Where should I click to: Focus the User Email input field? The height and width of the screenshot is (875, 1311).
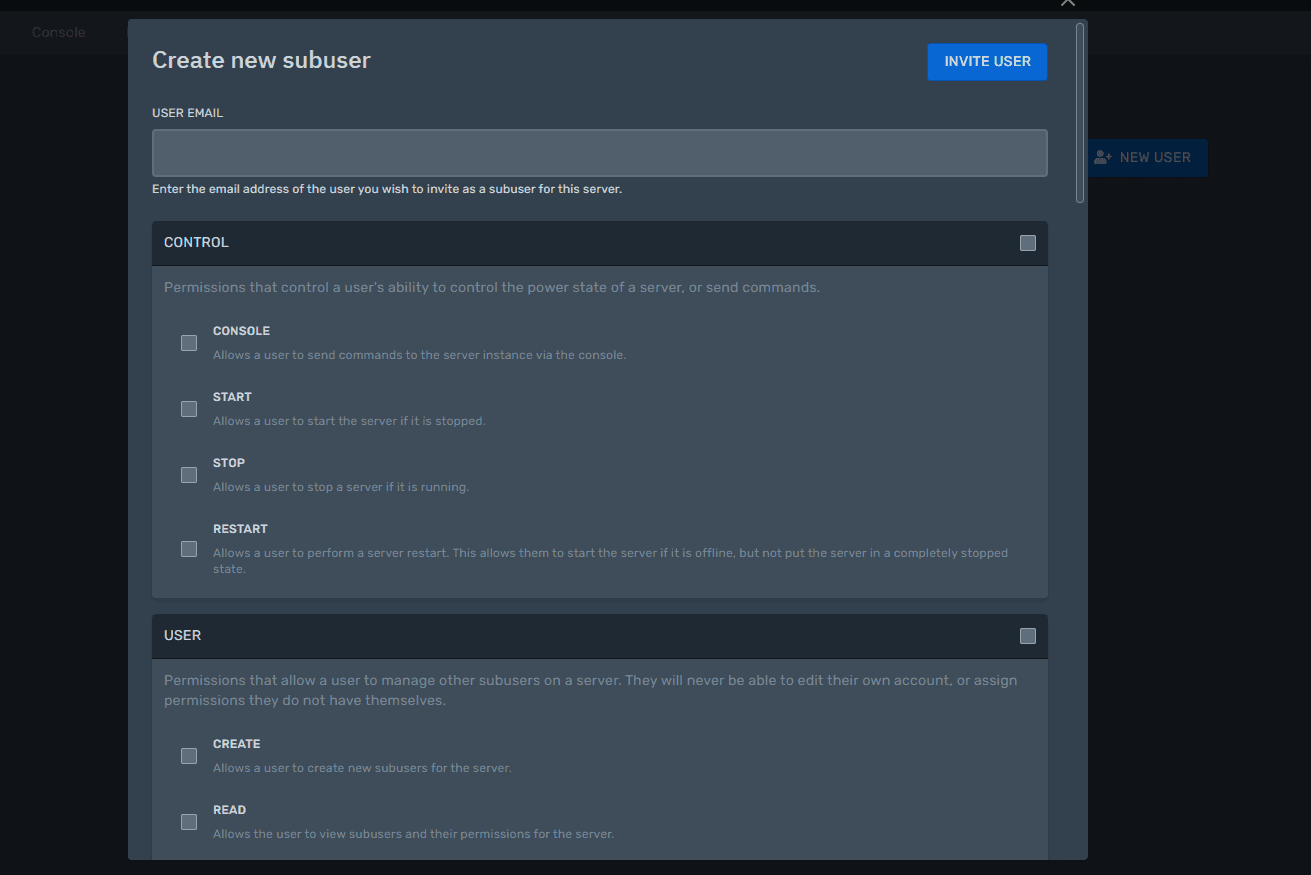click(599, 153)
